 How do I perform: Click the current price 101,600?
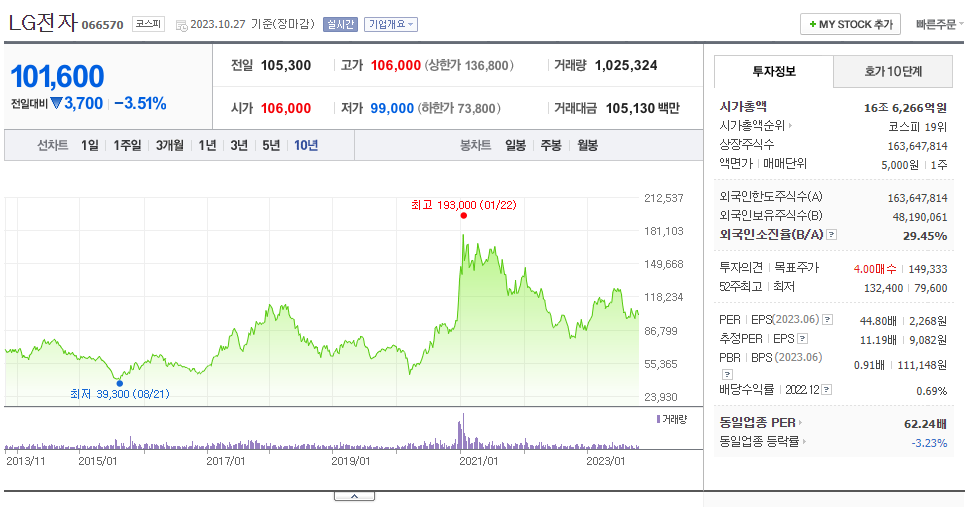click(57, 77)
